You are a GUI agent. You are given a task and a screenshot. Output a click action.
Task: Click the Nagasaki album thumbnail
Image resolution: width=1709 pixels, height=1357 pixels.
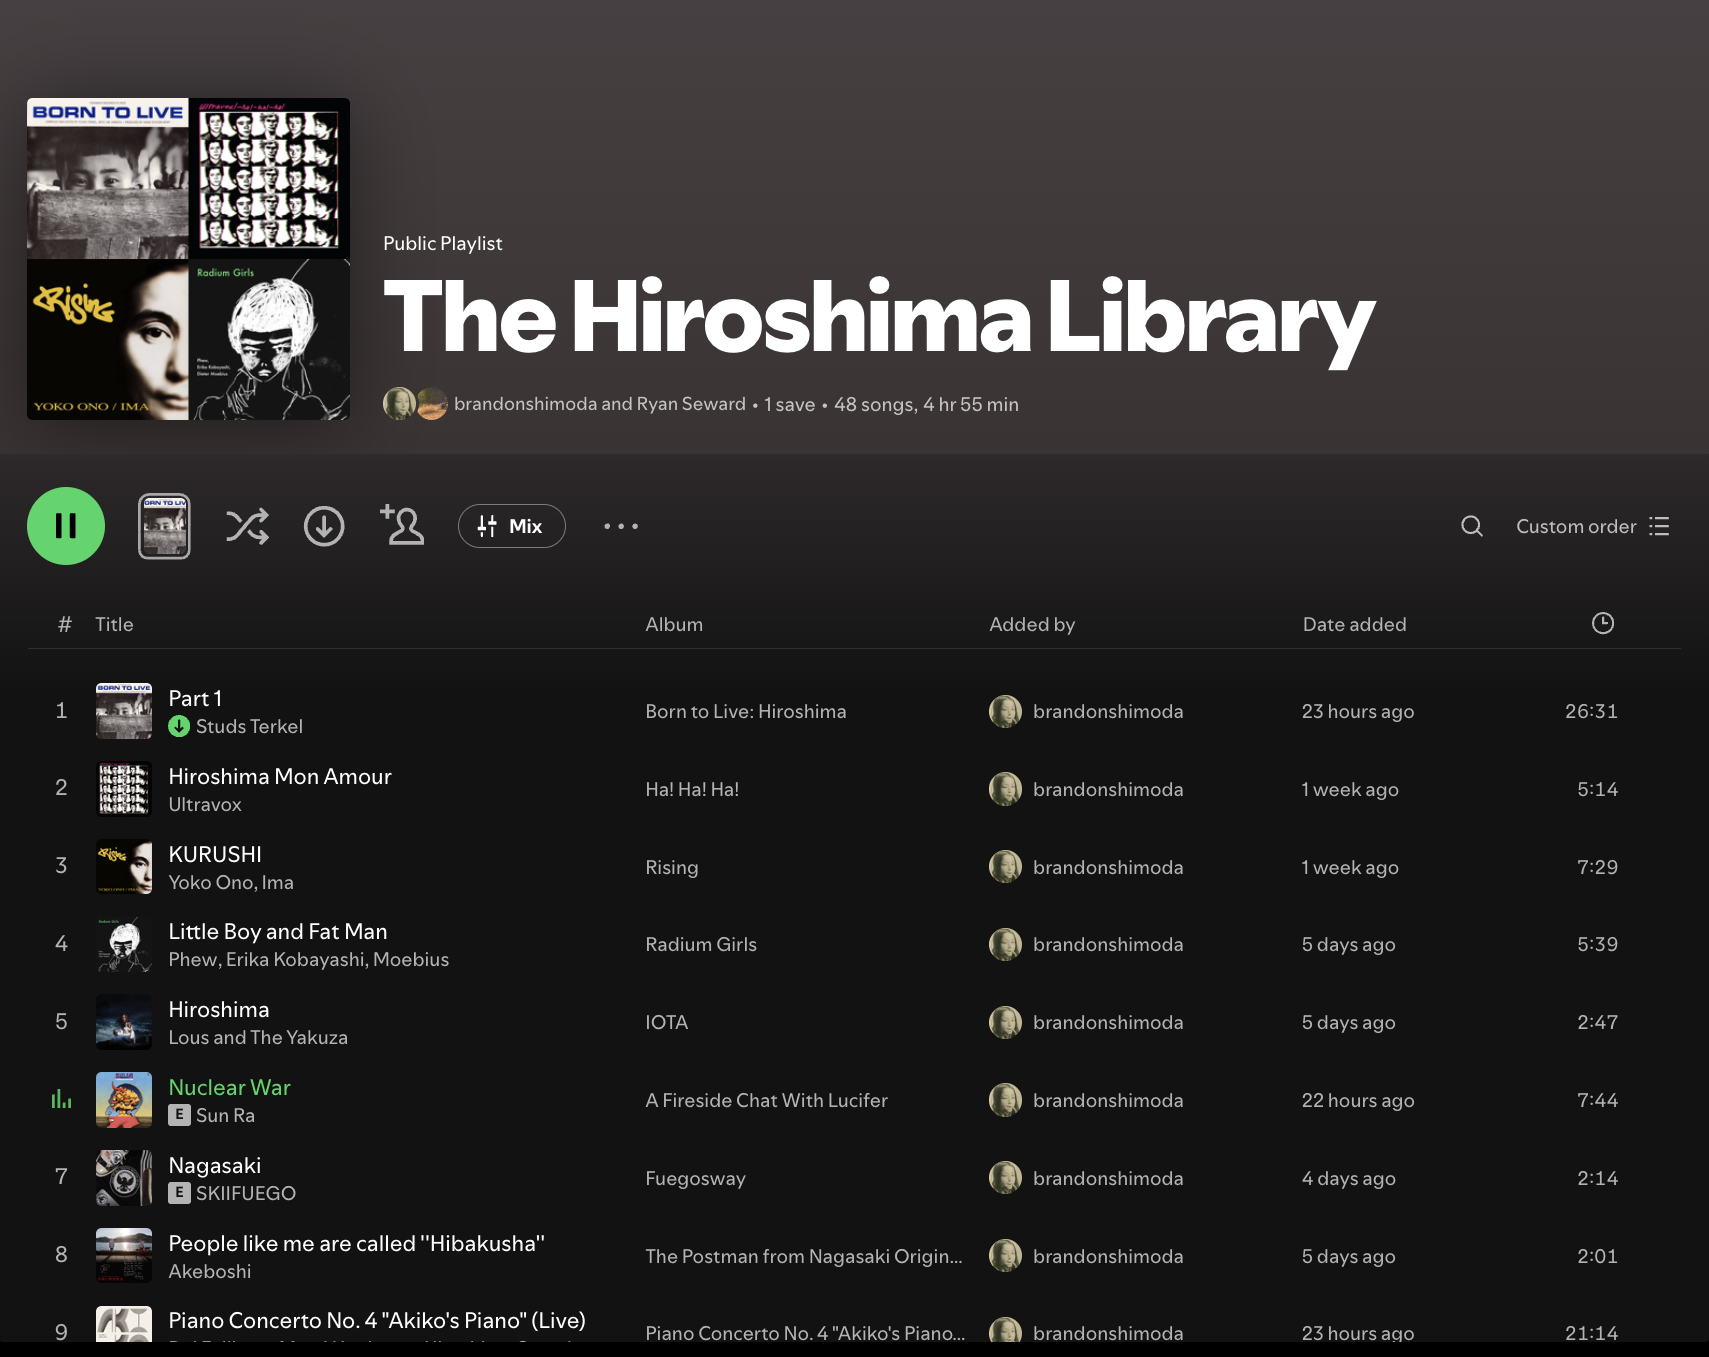pos(124,1178)
